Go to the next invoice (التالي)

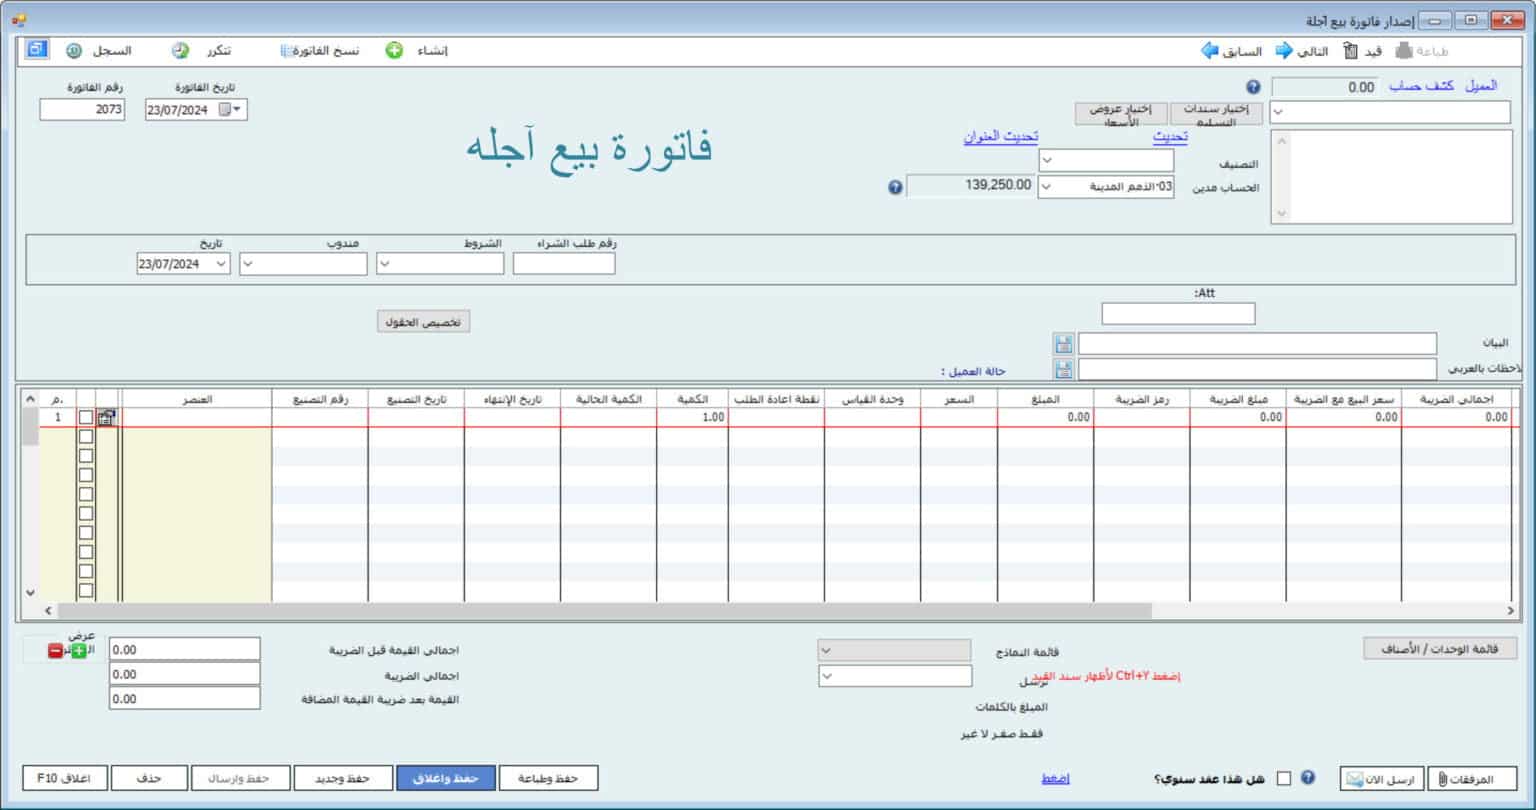(x=1301, y=51)
